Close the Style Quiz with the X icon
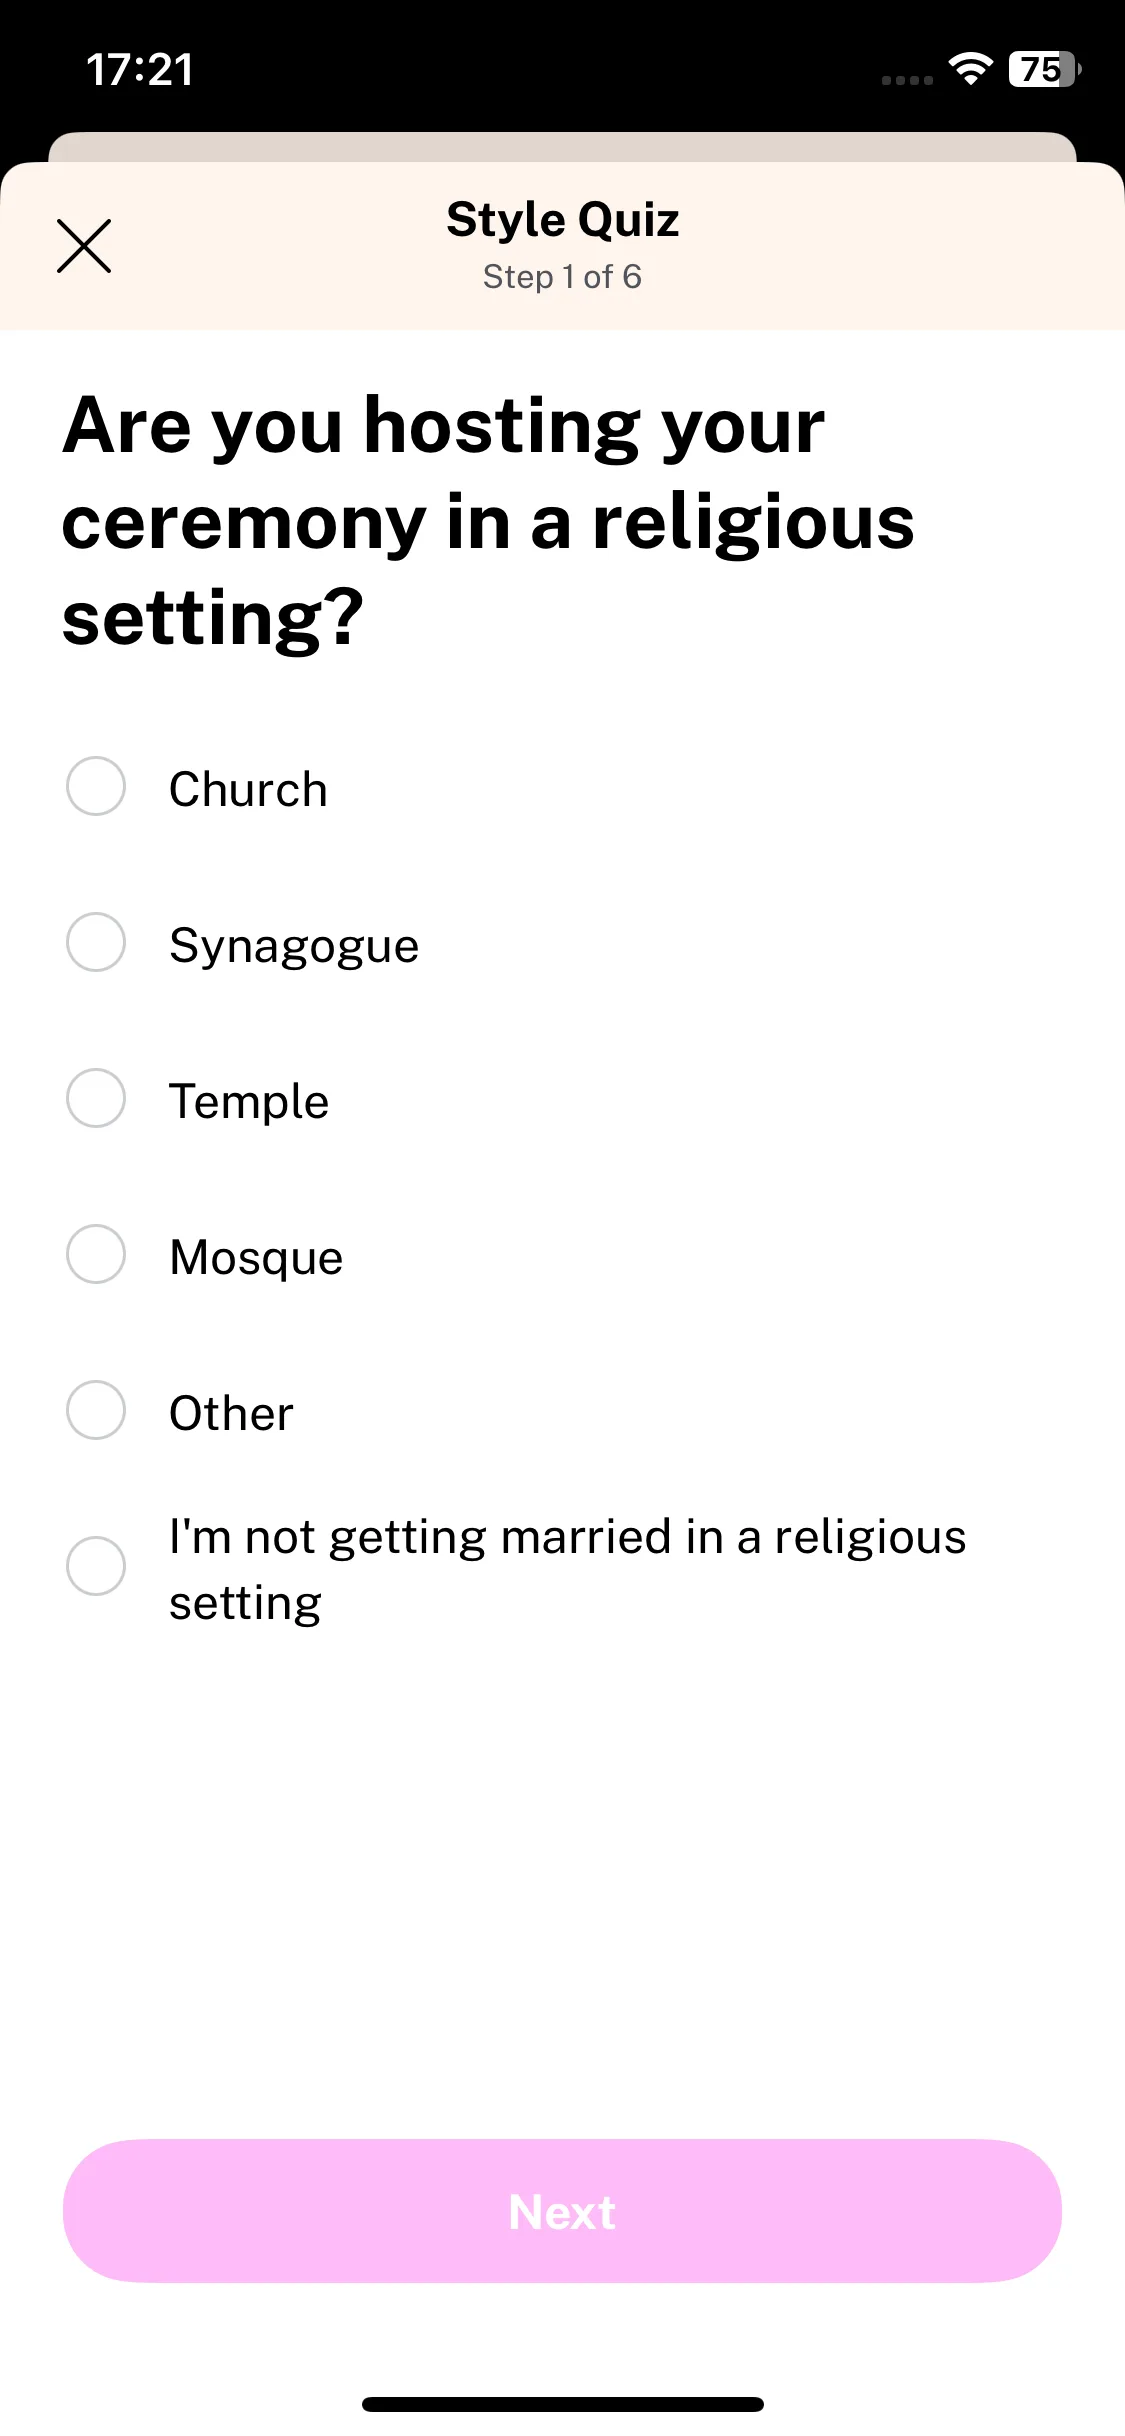 84,246
